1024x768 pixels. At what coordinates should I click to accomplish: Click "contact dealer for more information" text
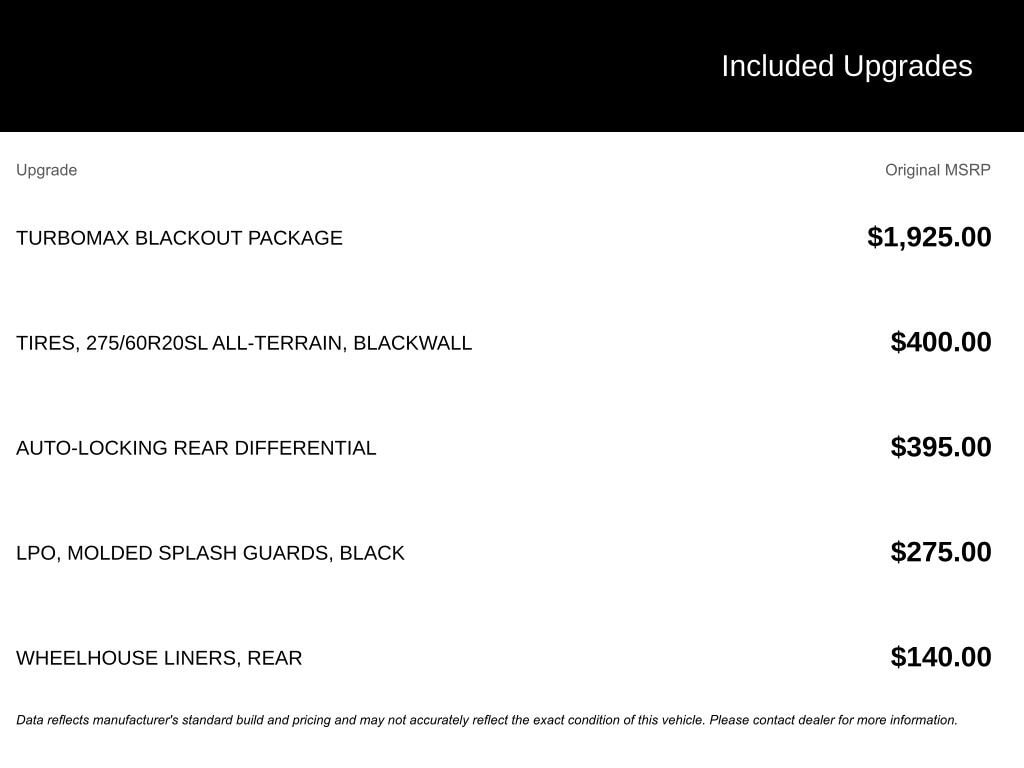[854, 720]
